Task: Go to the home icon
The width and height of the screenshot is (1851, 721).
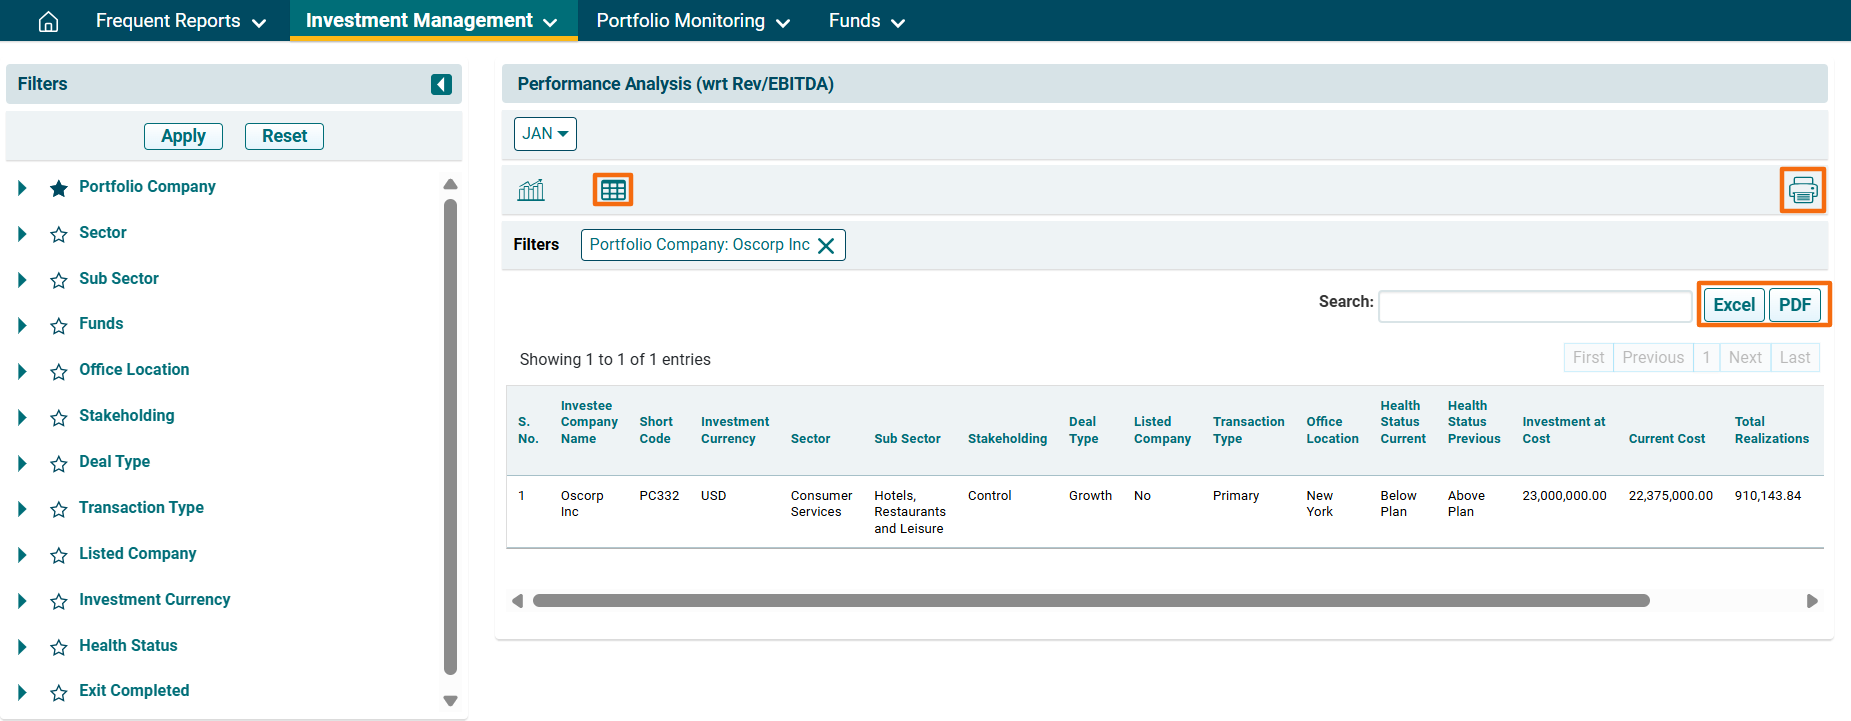Action: (48, 21)
